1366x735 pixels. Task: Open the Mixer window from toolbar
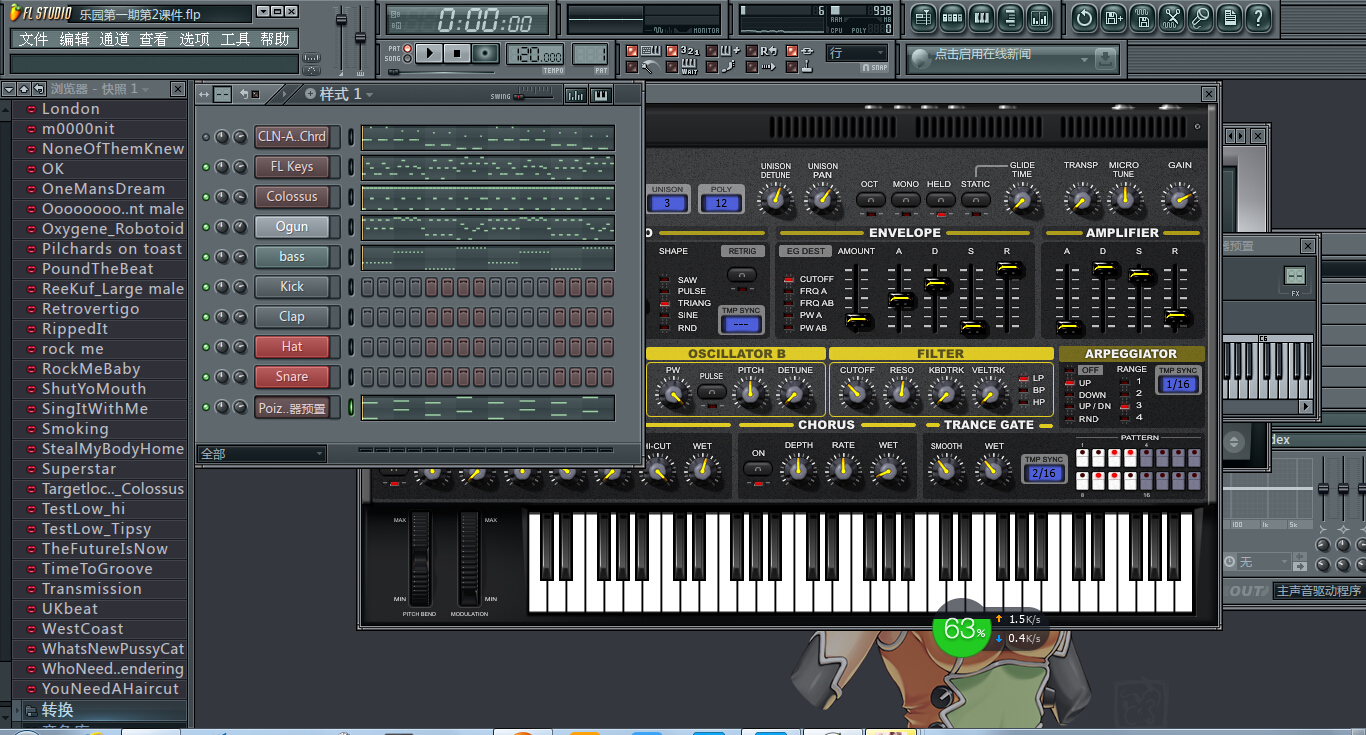pos(1039,17)
